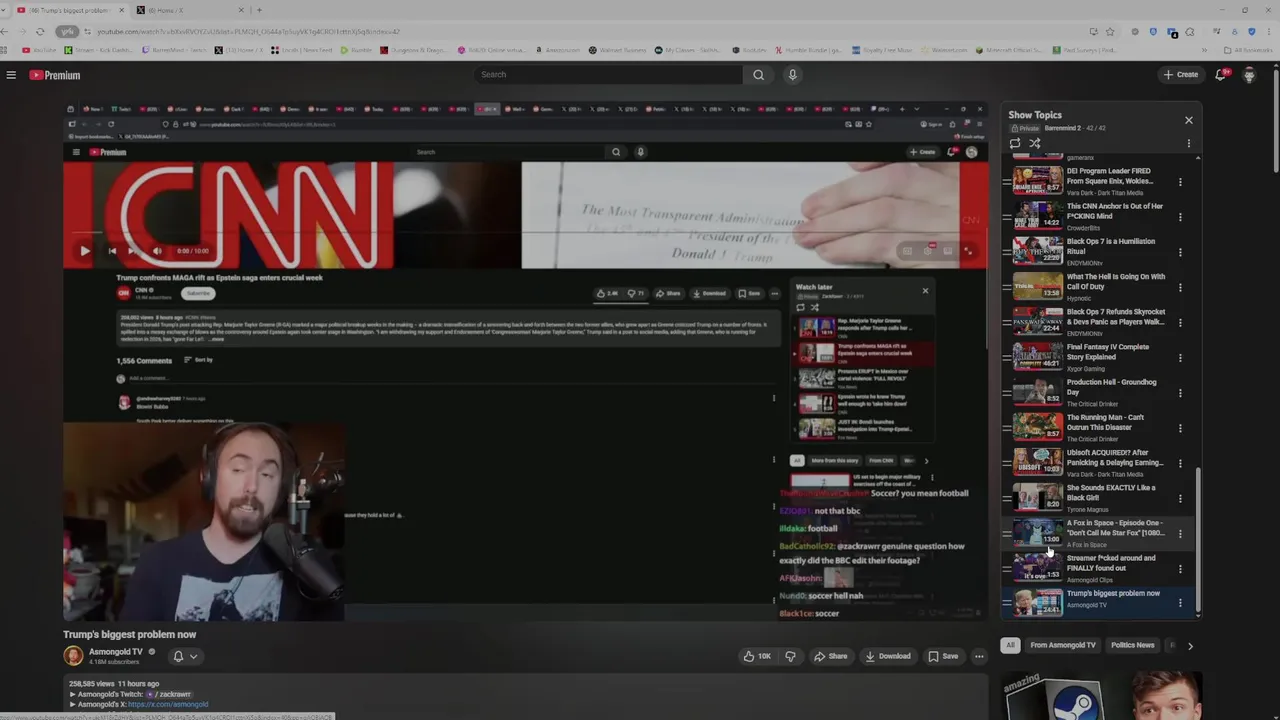Screen dimensions: 1280x720
Task: Open the x.com/asmongold description link
Action: [168, 704]
